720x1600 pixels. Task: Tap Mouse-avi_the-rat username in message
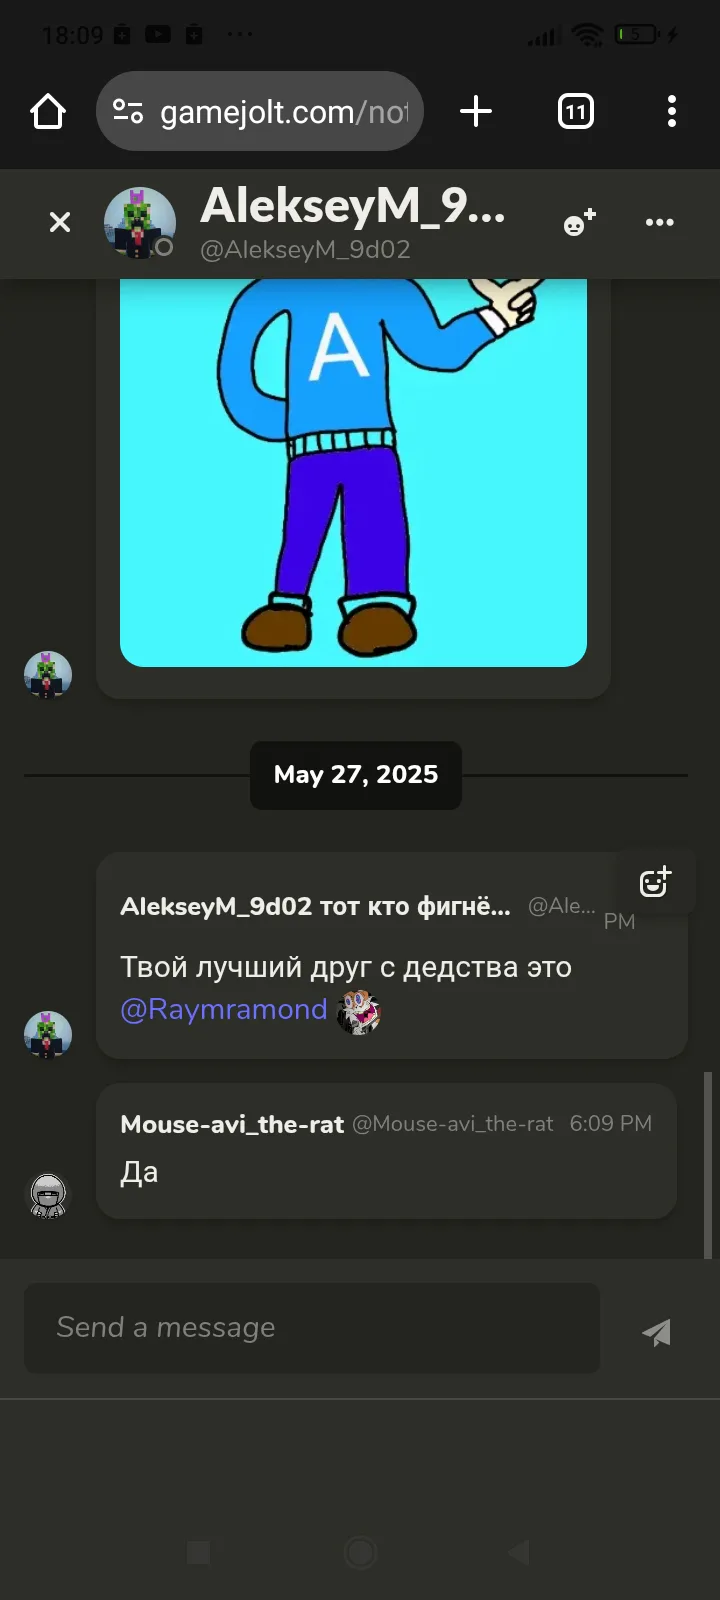coord(232,1124)
